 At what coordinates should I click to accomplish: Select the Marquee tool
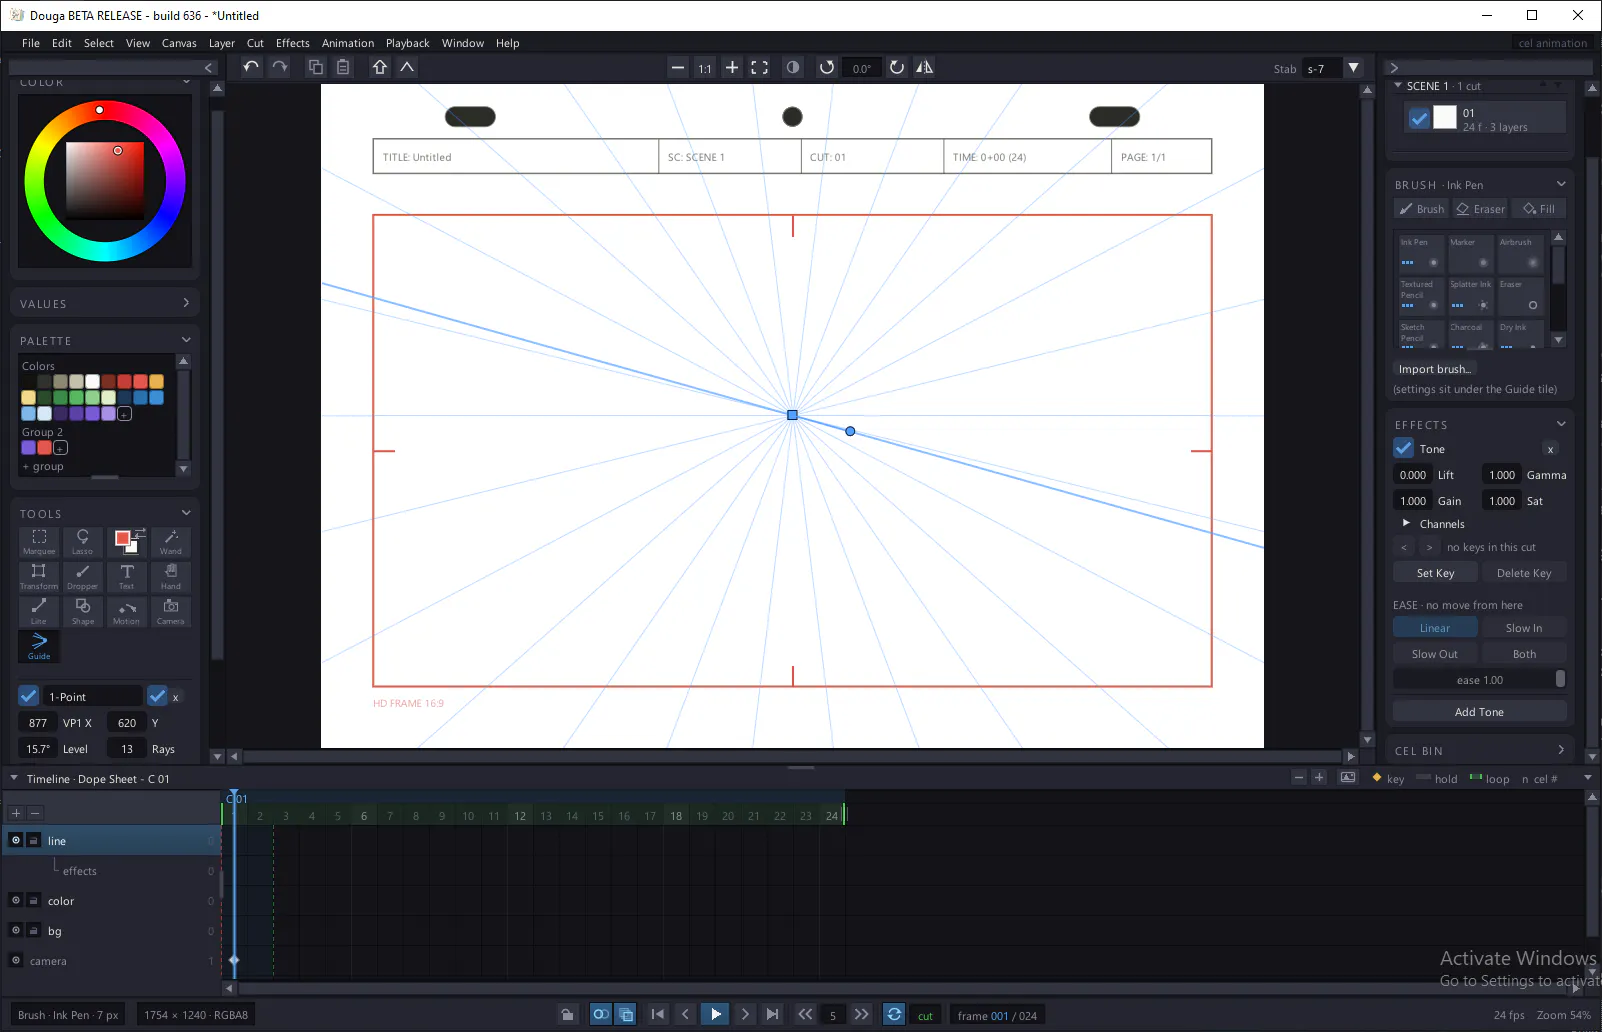[x=39, y=542]
